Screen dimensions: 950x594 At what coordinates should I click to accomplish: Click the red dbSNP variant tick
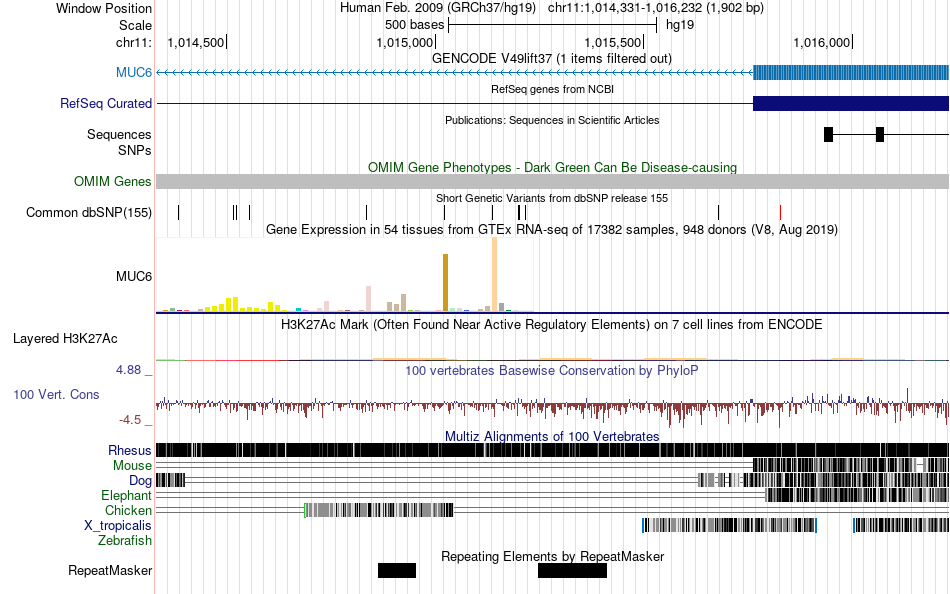click(x=780, y=212)
